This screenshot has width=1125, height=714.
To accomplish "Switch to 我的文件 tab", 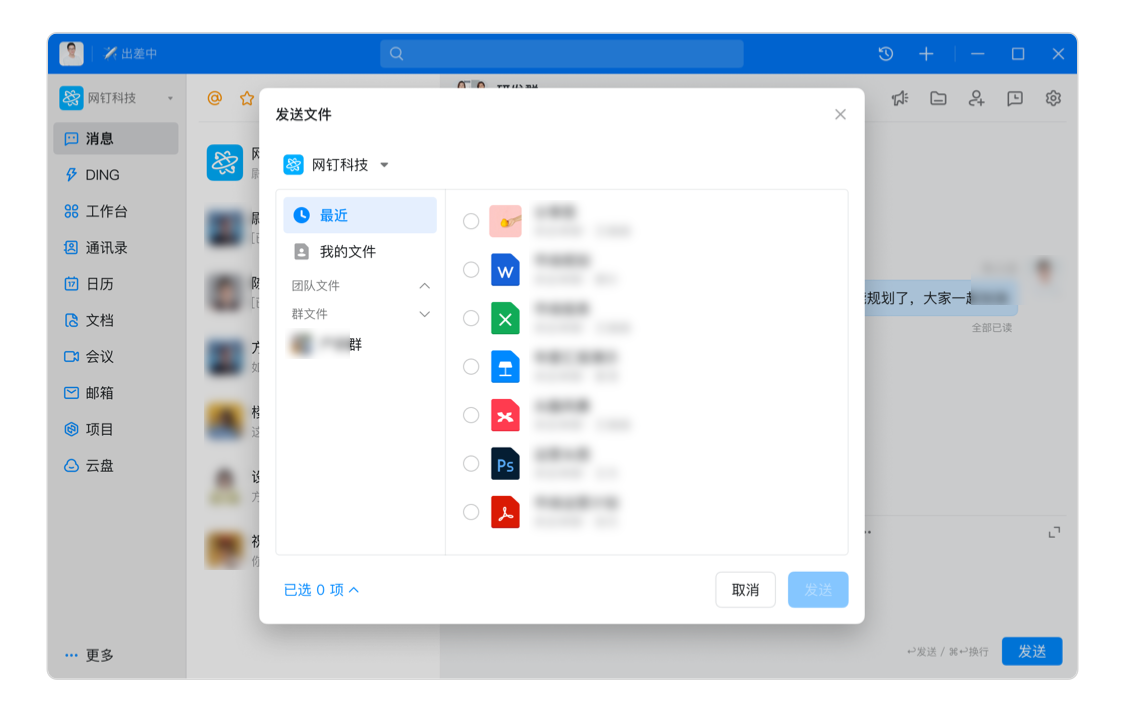I will 347,252.
